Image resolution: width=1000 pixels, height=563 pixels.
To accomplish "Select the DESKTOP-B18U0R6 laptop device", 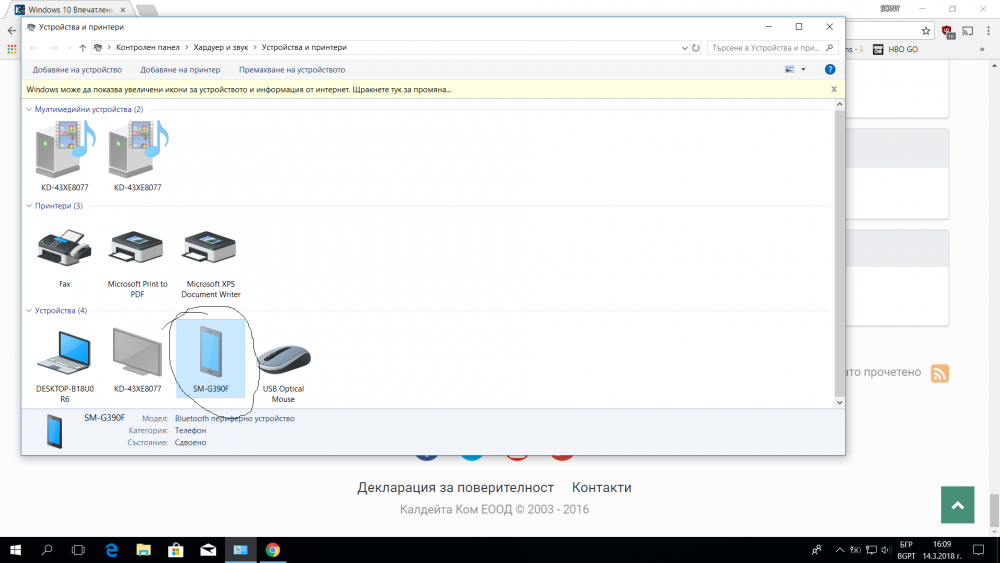I will point(64,367).
